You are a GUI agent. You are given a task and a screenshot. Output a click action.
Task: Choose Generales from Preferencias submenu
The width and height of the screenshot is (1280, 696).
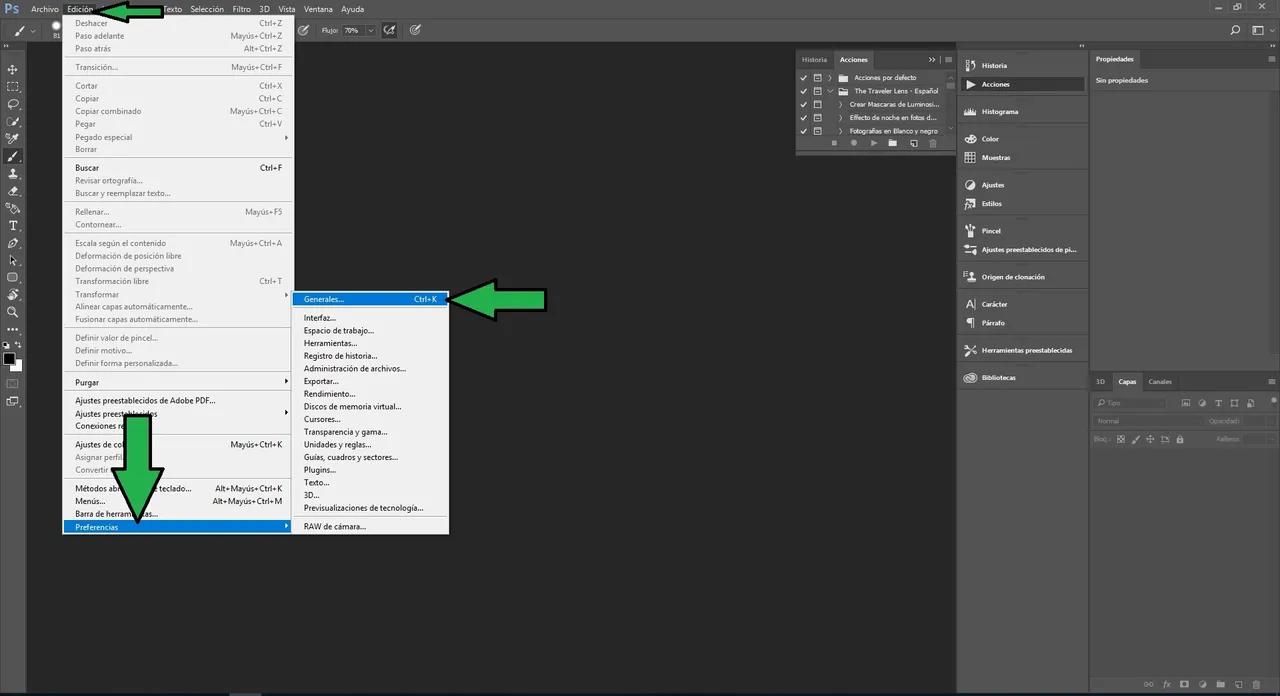(370, 299)
